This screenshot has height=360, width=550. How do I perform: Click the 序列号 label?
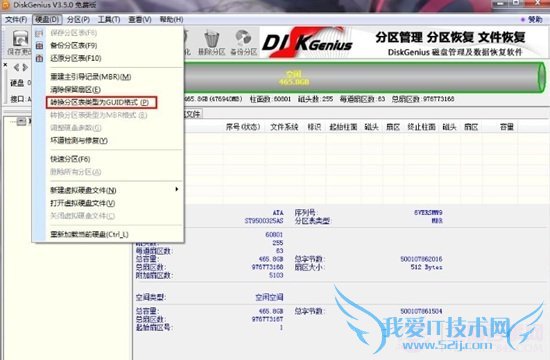(306, 213)
